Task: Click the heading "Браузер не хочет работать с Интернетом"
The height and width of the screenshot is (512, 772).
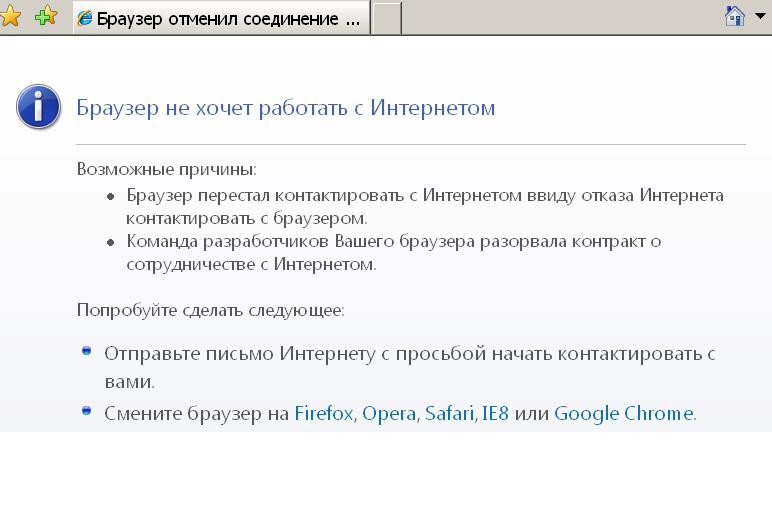Action: click(286, 108)
